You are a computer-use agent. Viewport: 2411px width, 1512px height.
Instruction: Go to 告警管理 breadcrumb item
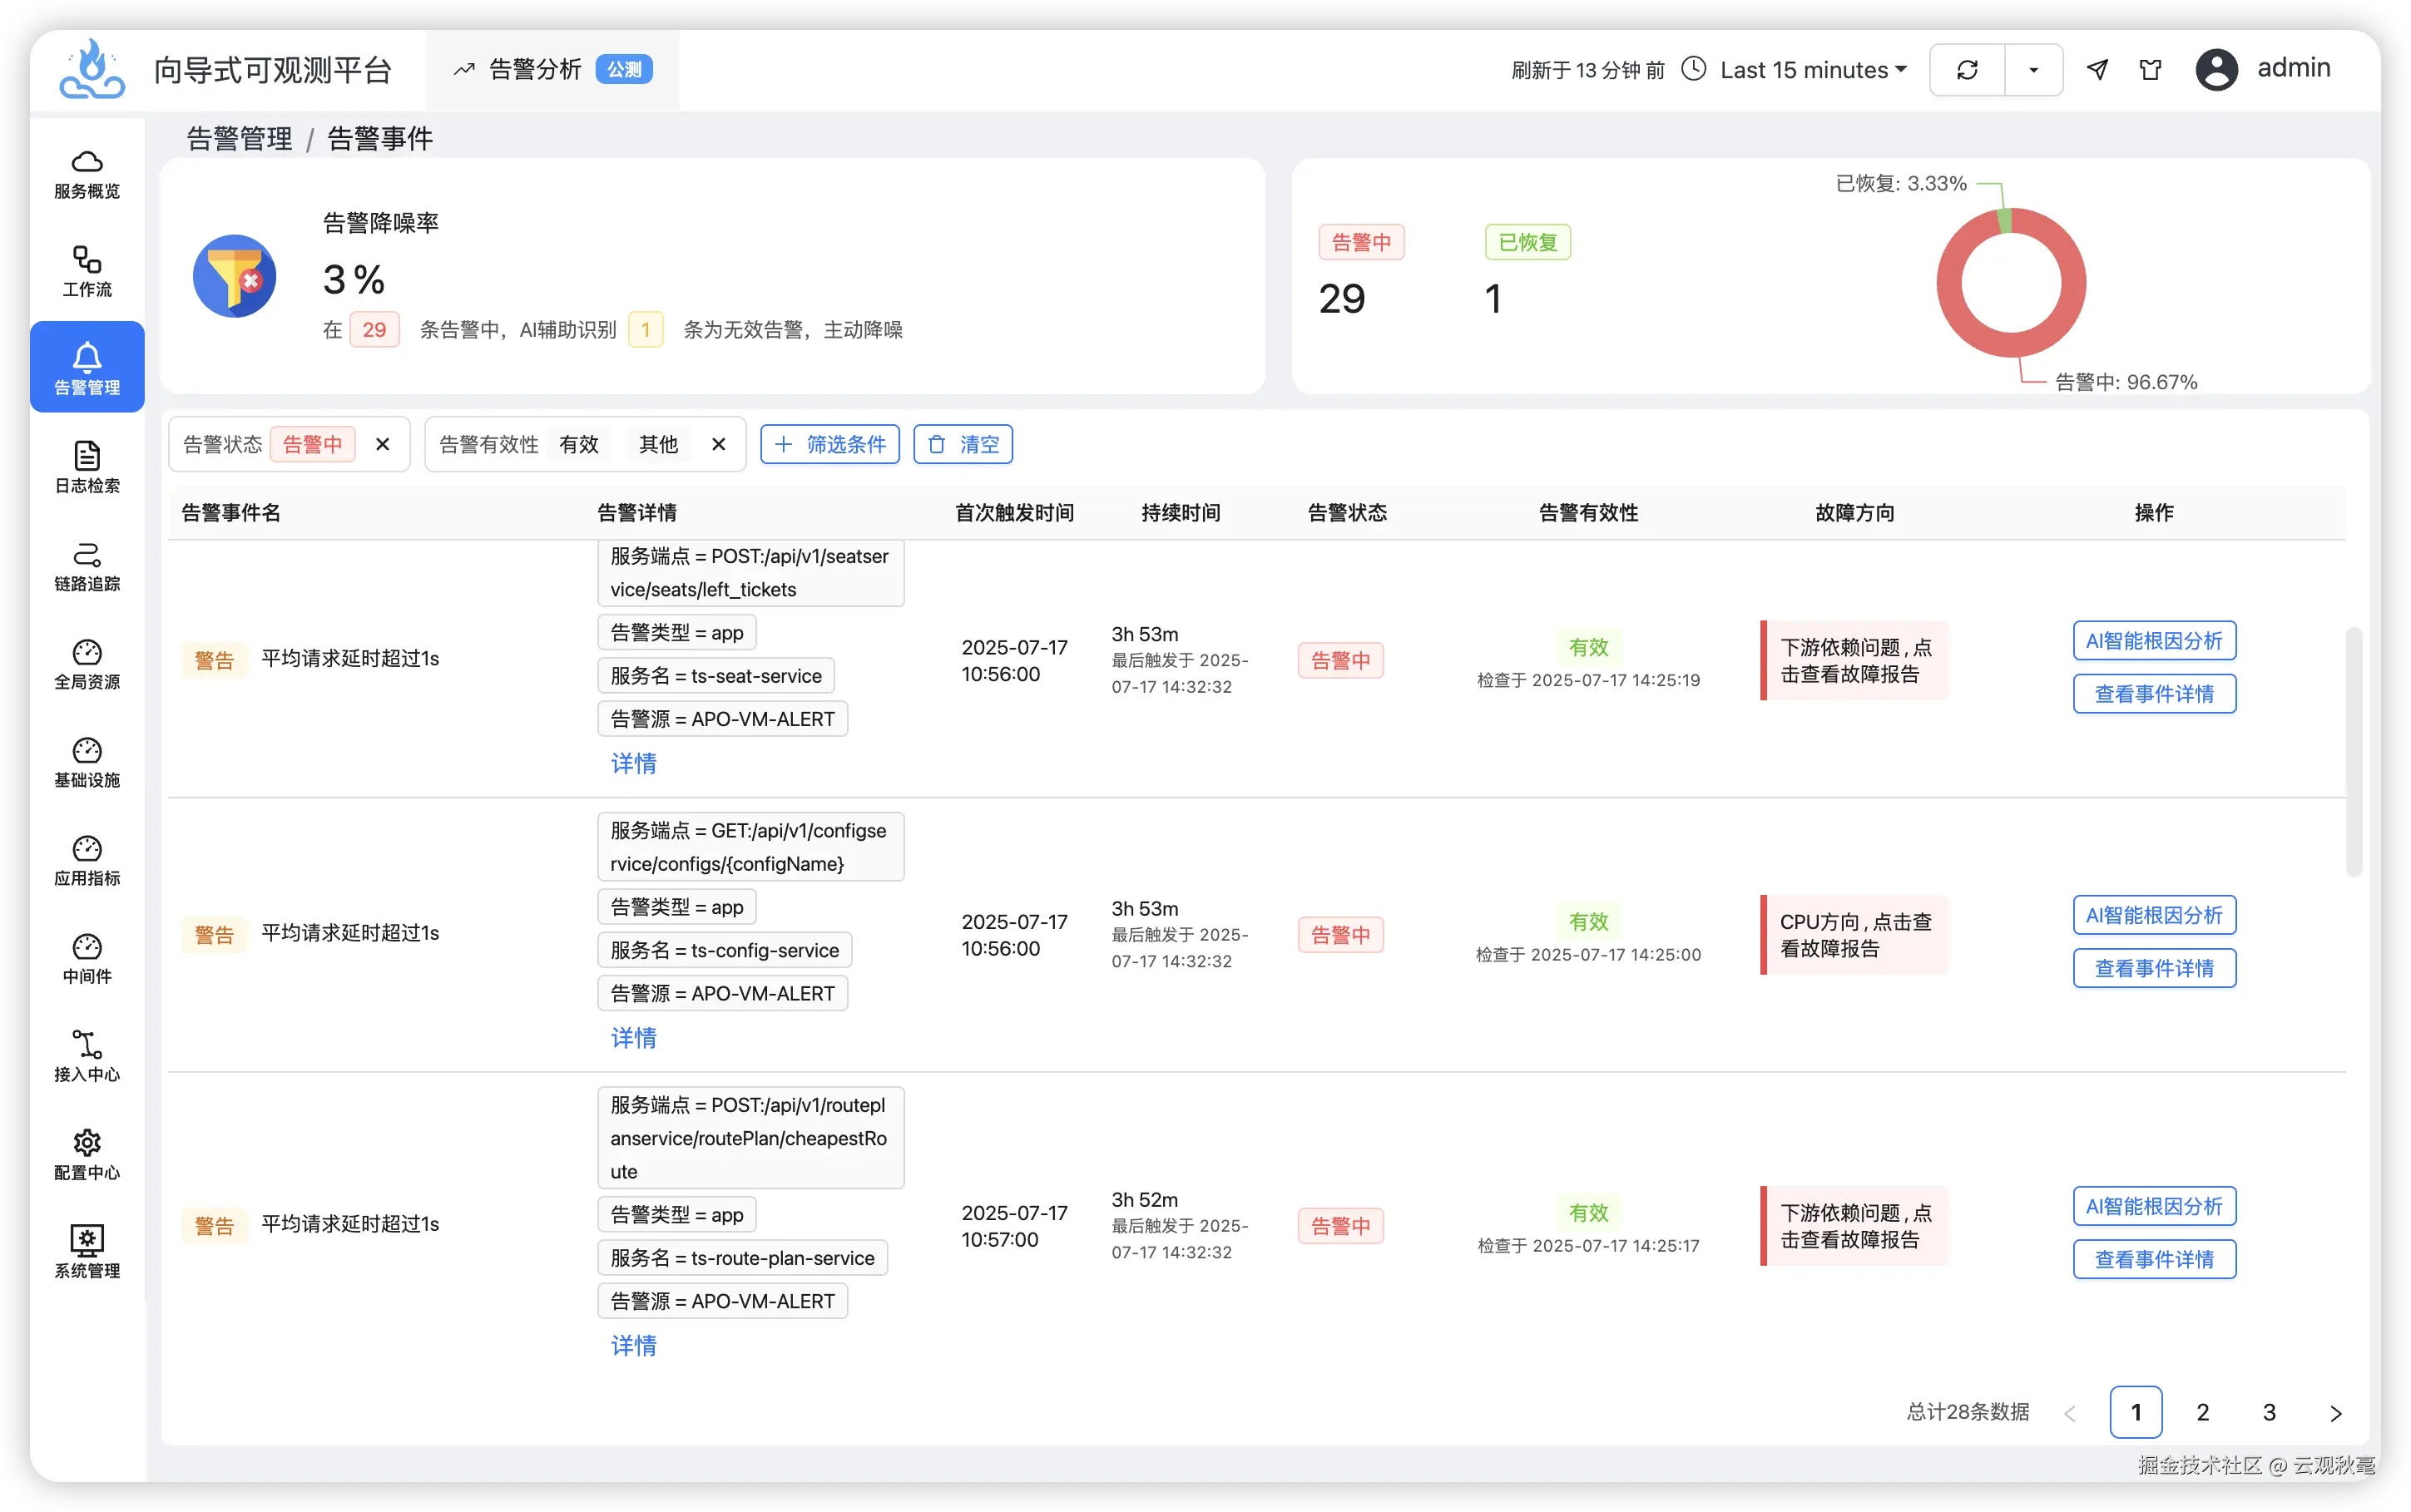point(239,138)
